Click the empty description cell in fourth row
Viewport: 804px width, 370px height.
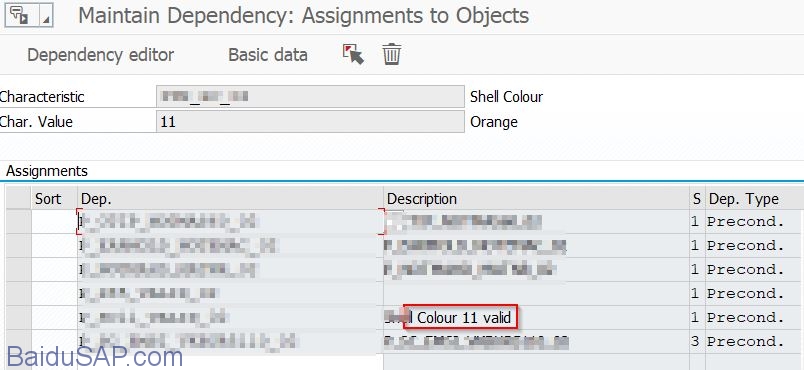[x=536, y=294]
